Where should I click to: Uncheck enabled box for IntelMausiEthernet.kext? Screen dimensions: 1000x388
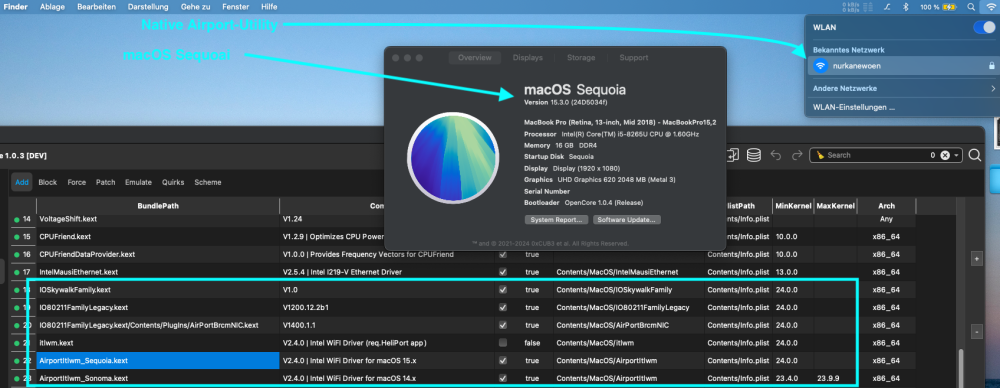point(503,272)
